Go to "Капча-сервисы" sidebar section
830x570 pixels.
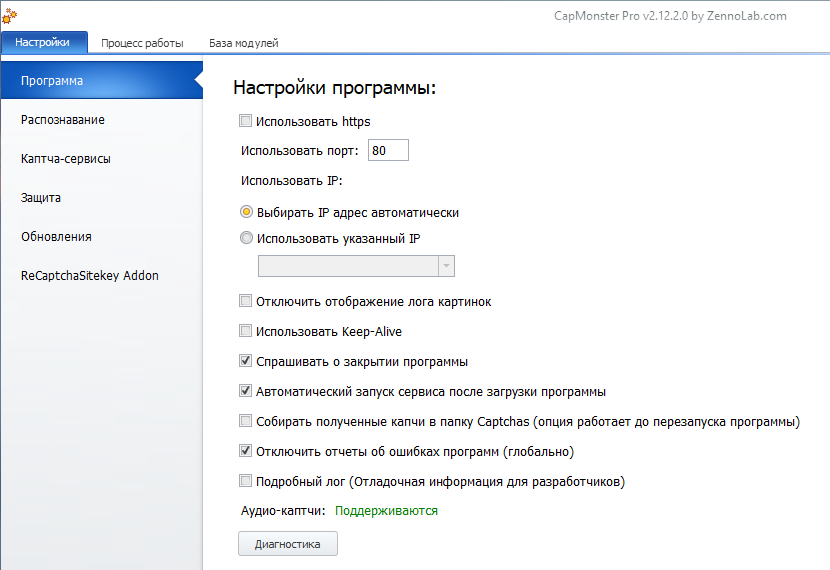(x=66, y=159)
